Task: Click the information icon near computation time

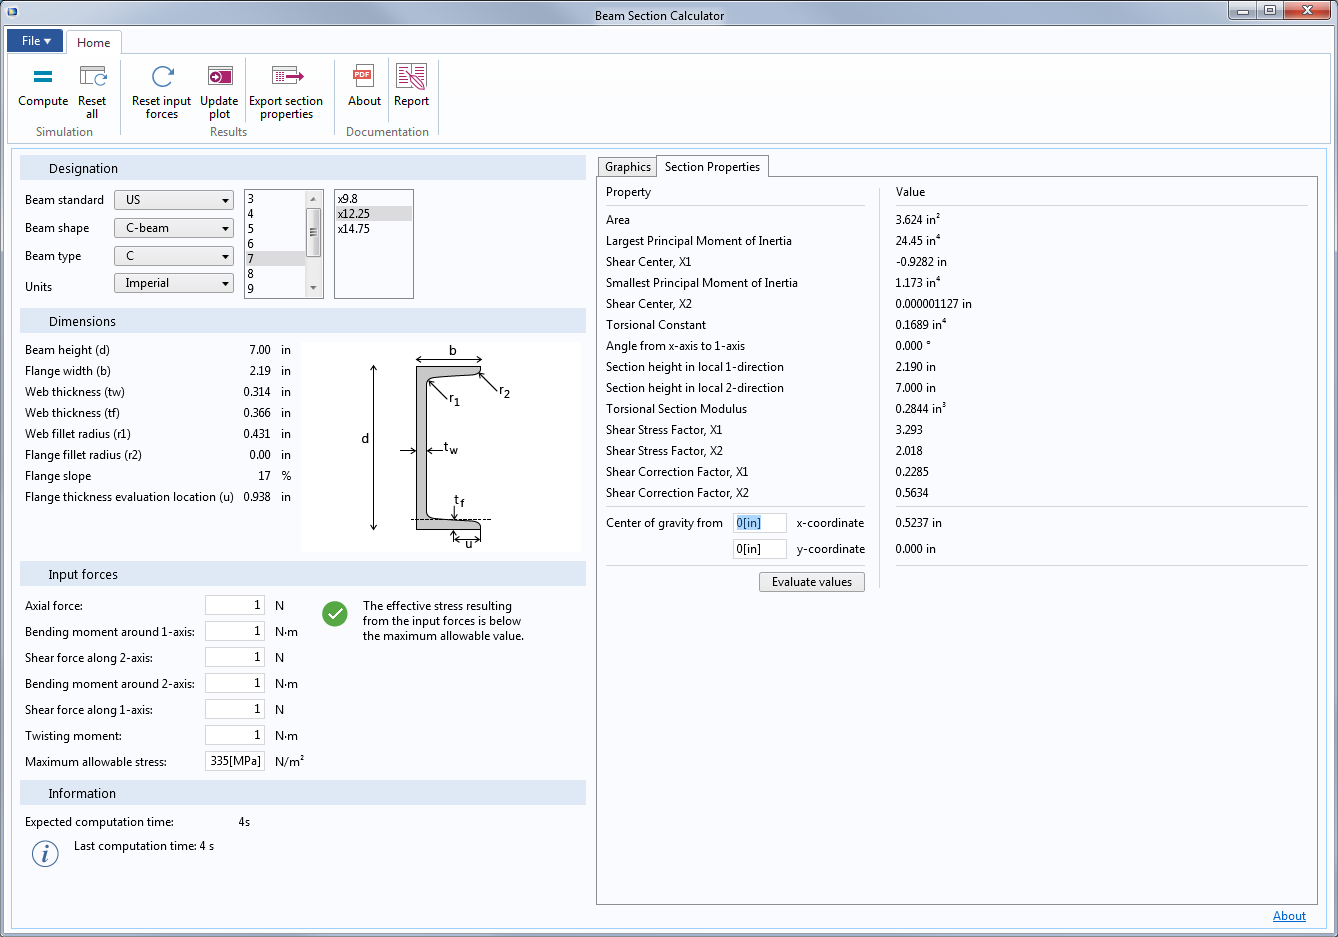Action: (x=45, y=853)
